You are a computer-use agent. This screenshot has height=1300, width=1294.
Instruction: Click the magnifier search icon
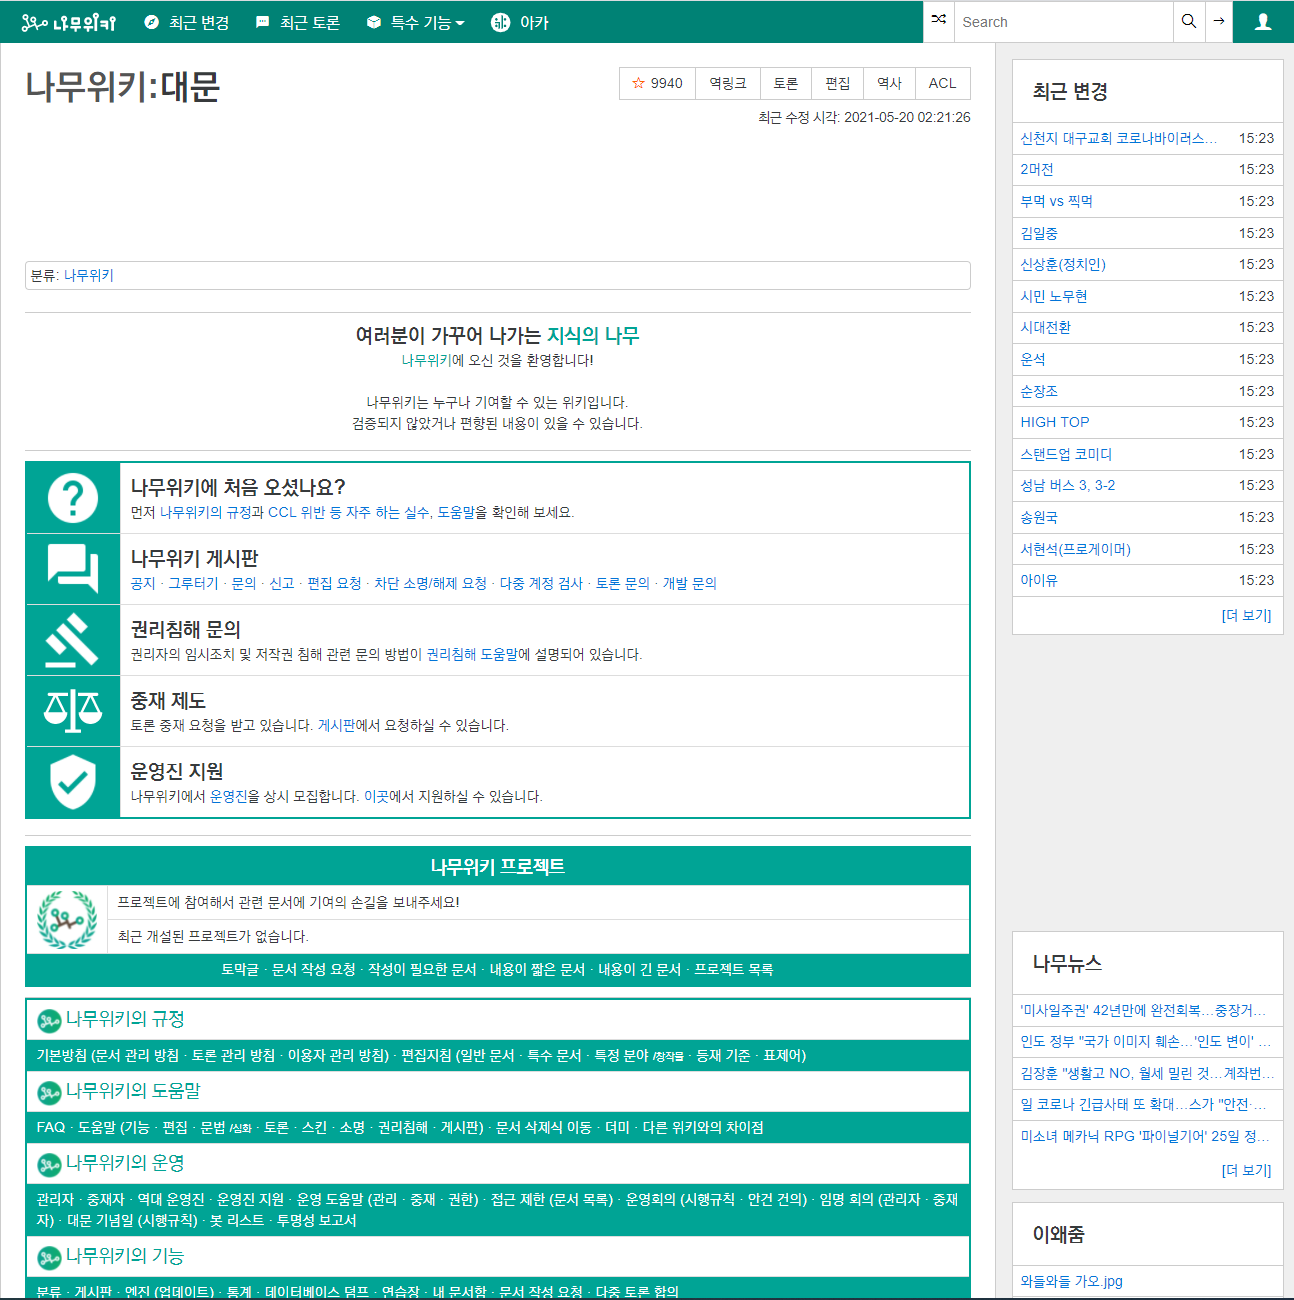[1188, 21]
